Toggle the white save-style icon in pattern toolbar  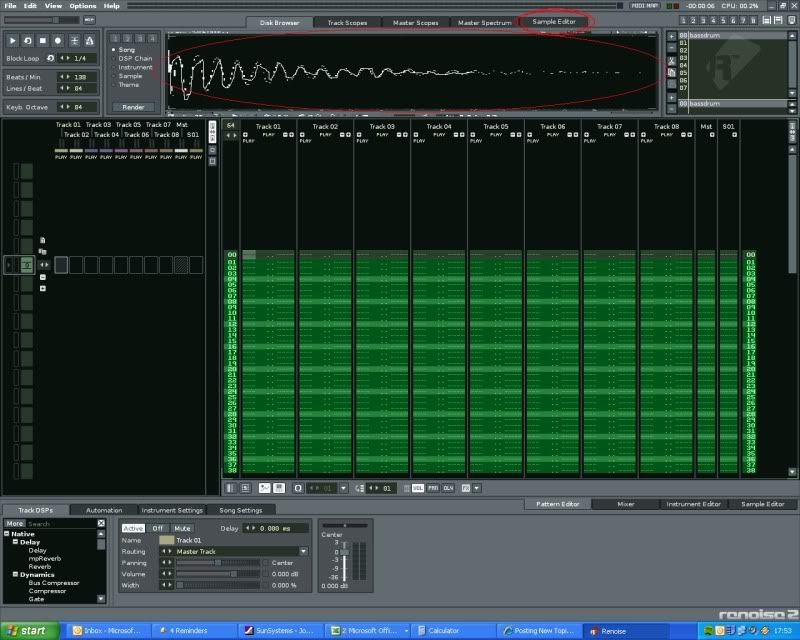tap(279, 488)
